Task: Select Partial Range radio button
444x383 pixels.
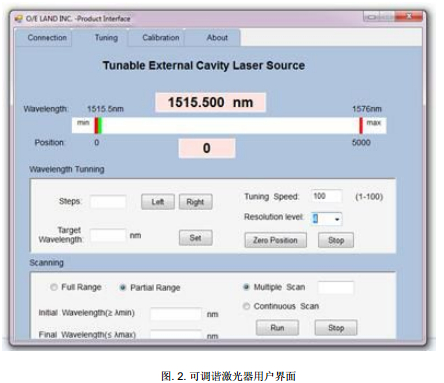Action: (x=123, y=287)
